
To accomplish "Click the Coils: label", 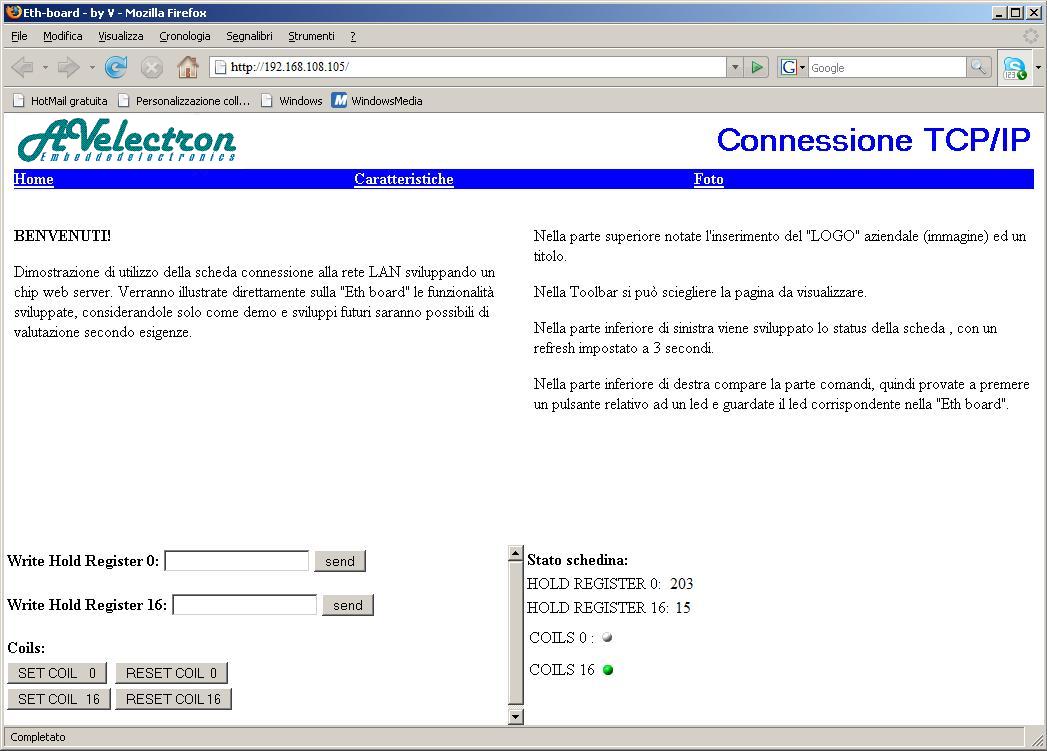I will [x=26, y=648].
